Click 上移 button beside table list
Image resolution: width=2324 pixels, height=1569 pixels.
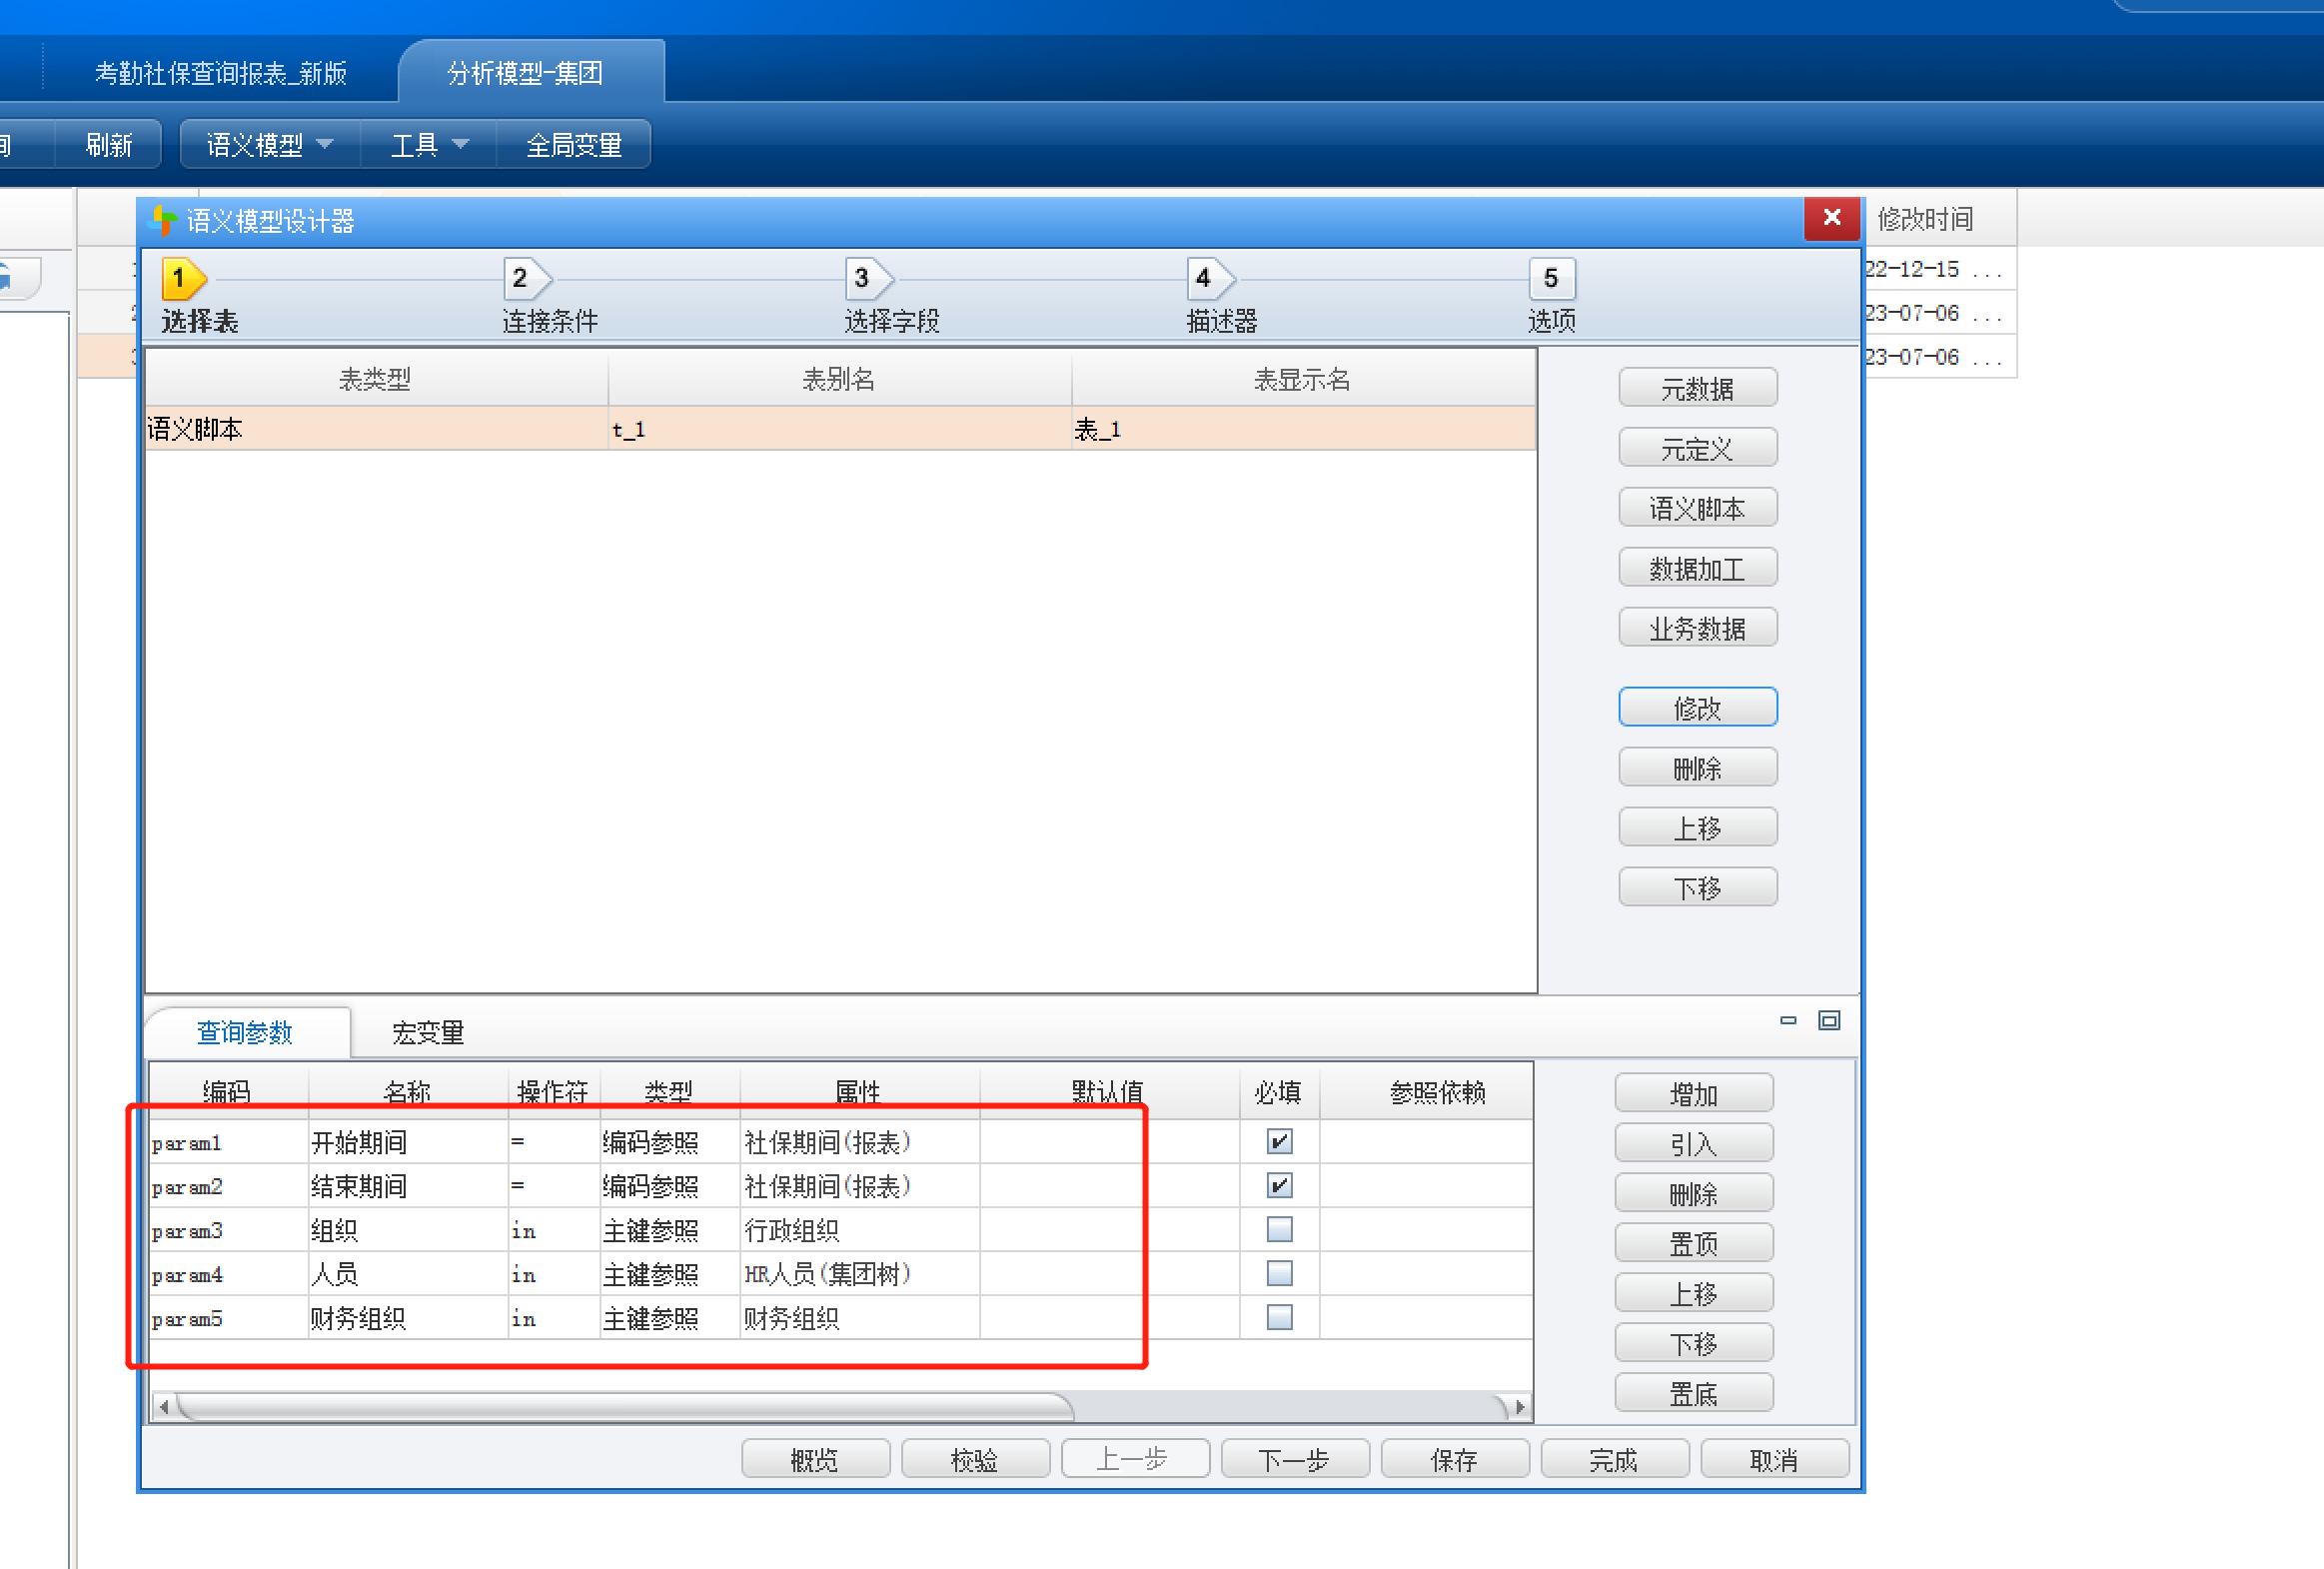coord(1697,828)
